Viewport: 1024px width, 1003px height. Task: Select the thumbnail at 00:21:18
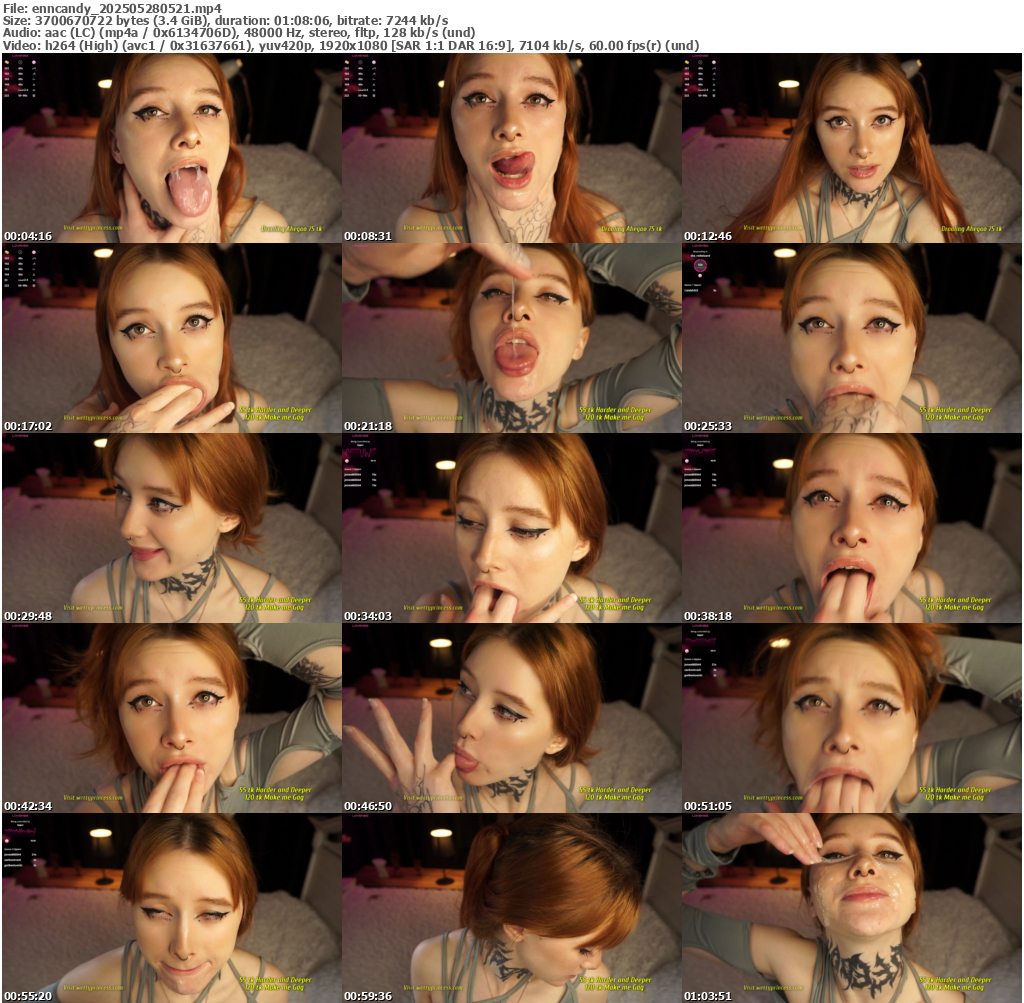point(511,338)
